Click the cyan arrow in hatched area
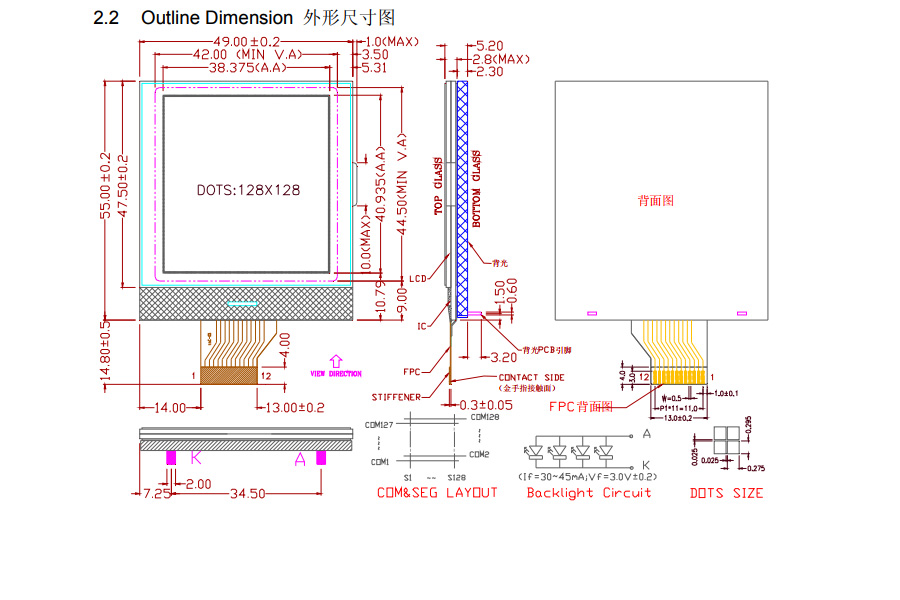Image resolution: width=900 pixels, height=600 pixels. click(243, 303)
